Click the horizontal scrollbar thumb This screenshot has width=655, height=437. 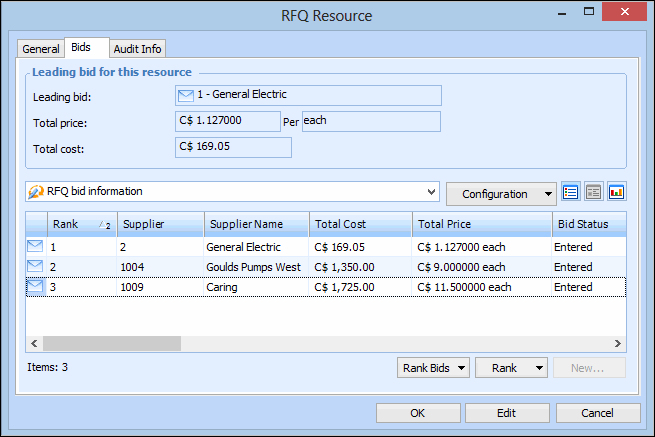(x=110, y=343)
